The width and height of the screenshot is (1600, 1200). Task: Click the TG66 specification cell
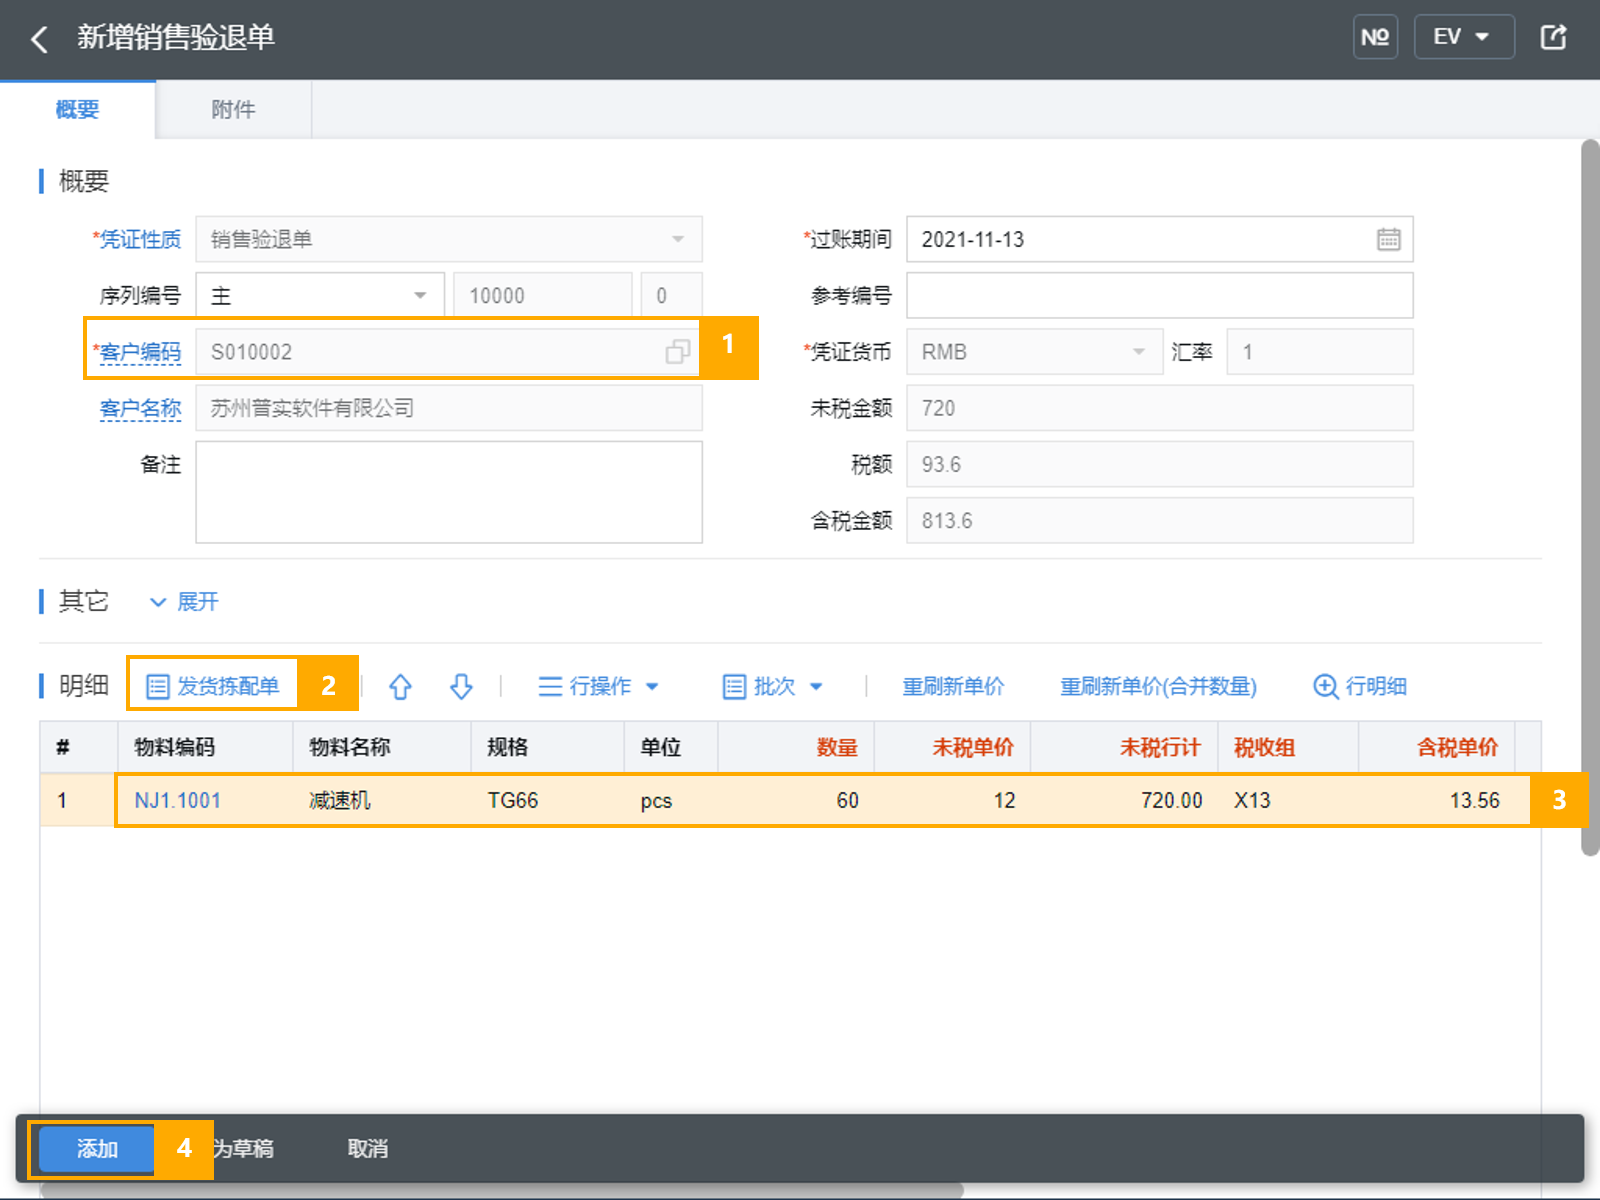[x=548, y=801]
